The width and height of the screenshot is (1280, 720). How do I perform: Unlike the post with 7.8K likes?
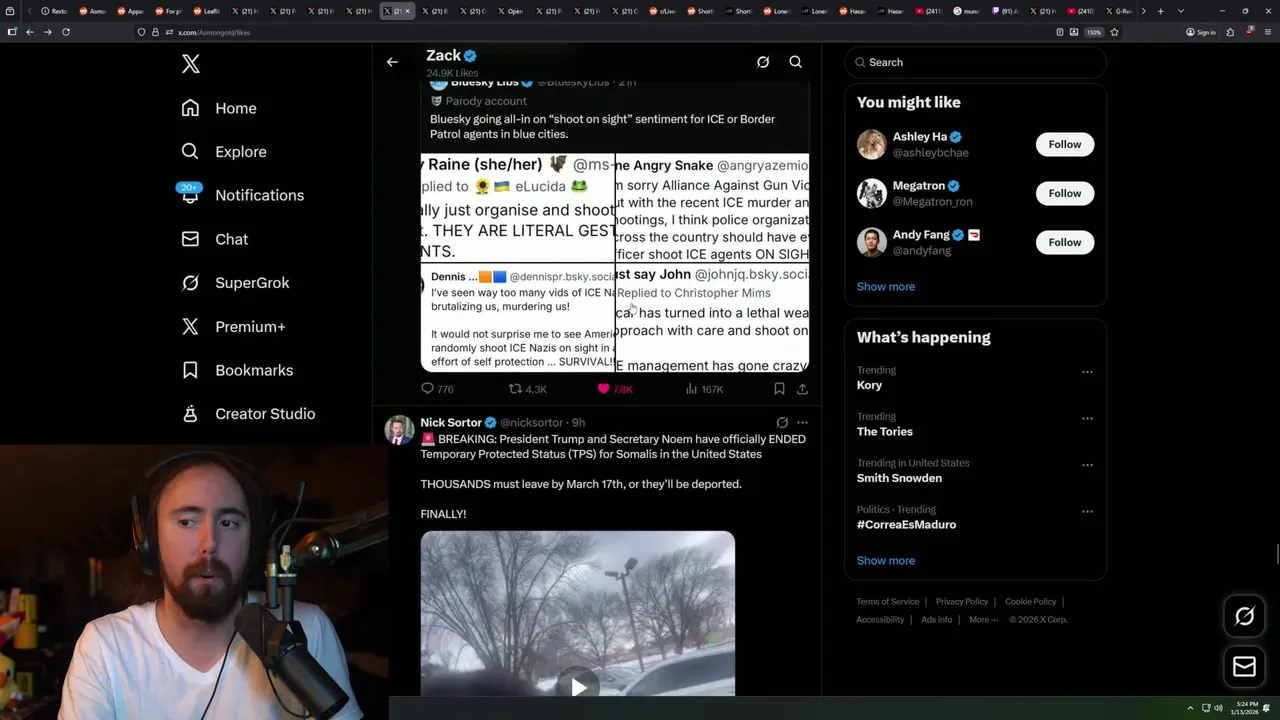click(614, 389)
